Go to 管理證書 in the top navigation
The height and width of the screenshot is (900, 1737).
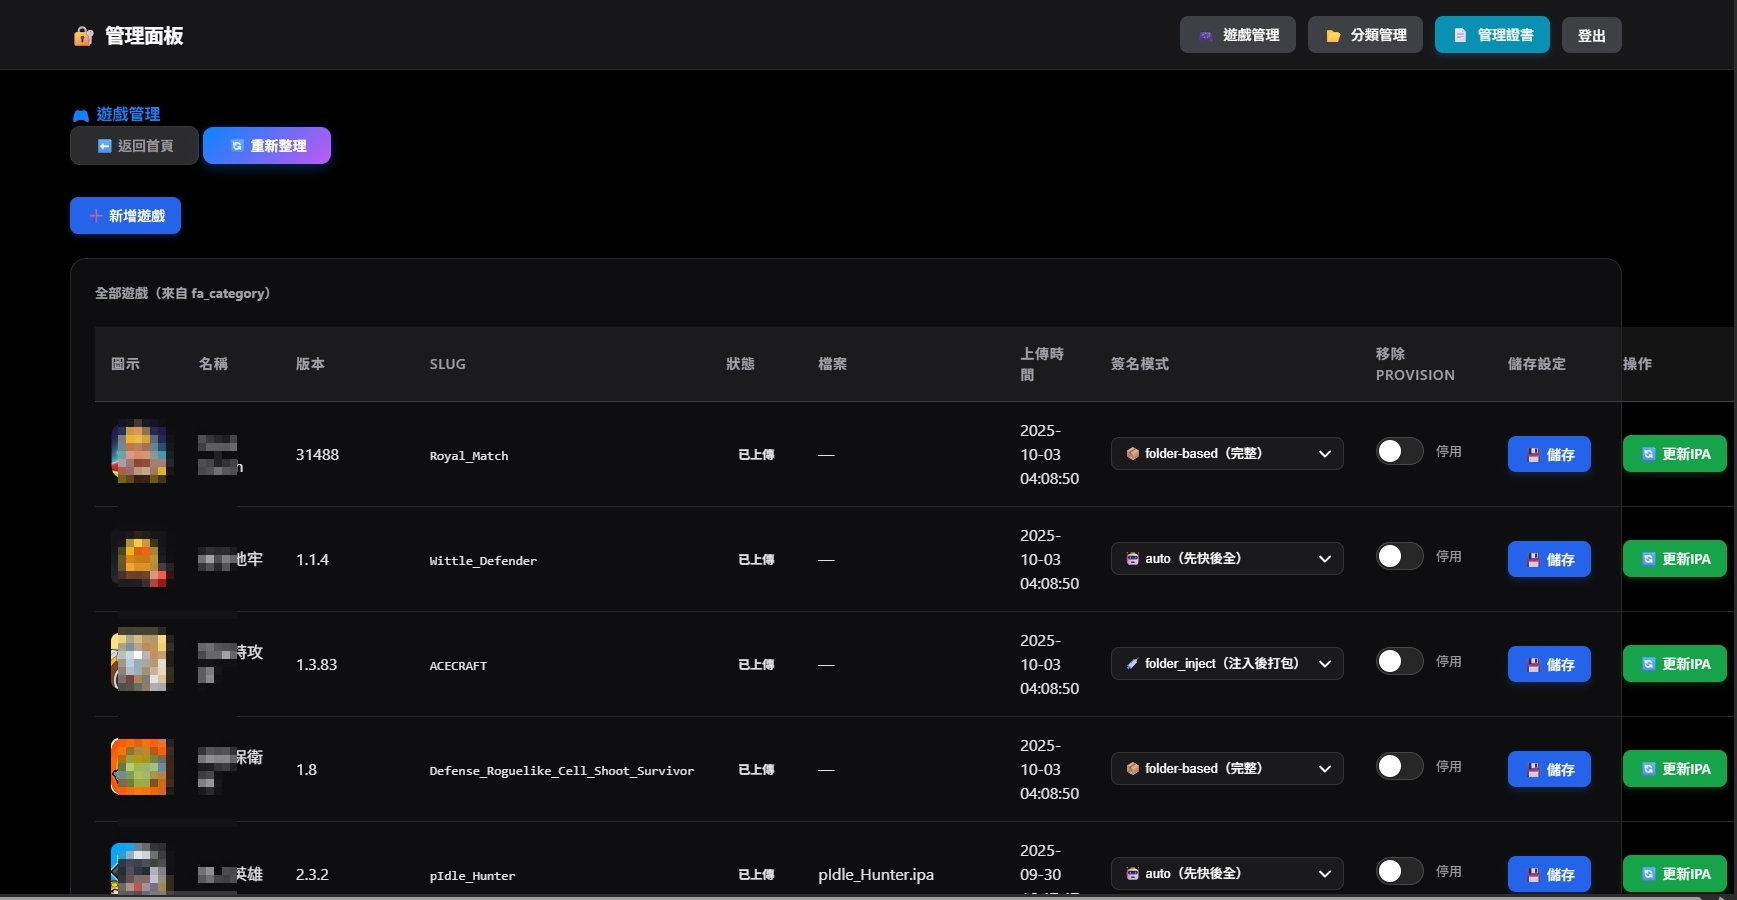[1491, 35]
